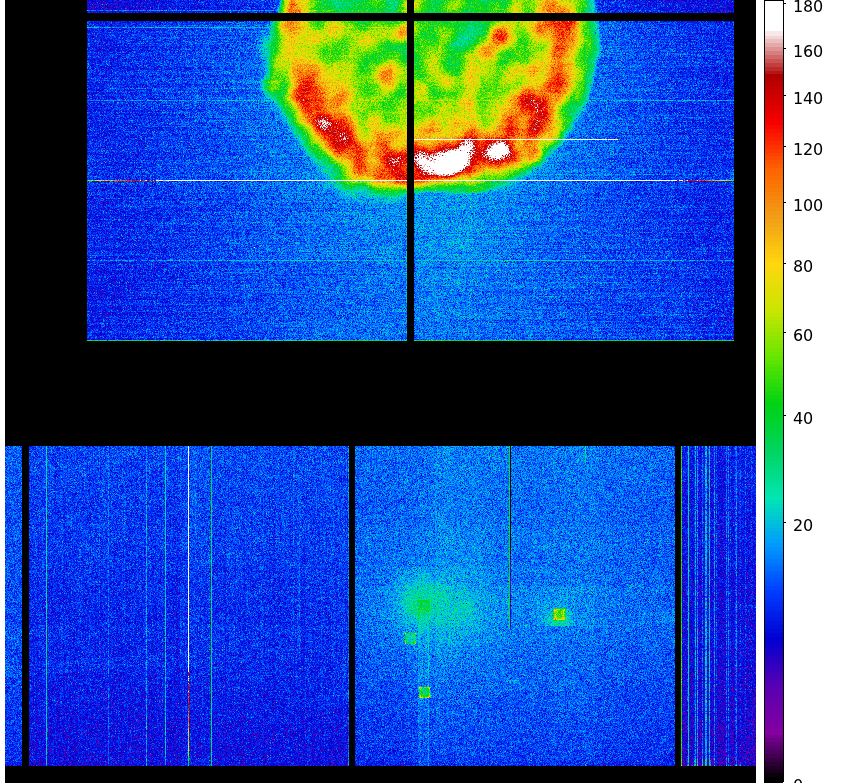Image resolution: width=868 pixels, height=783 pixels.
Task: Click the yellow square source in lower-right chip
Action: 560,615
